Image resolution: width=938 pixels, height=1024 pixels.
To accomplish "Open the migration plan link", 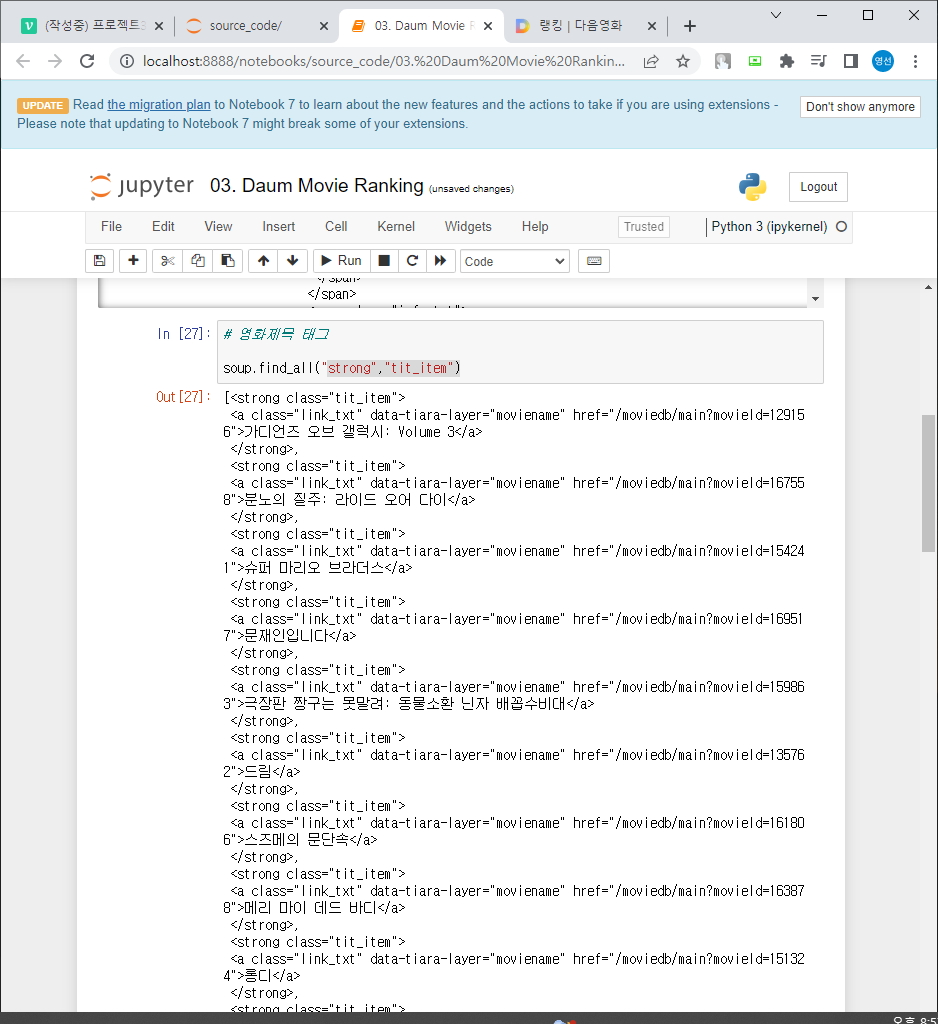I will (159, 104).
